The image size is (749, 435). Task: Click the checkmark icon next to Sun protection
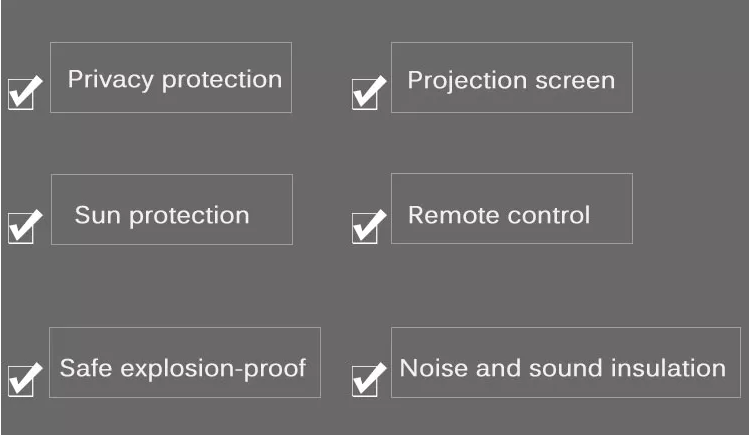click(x=26, y=225)
